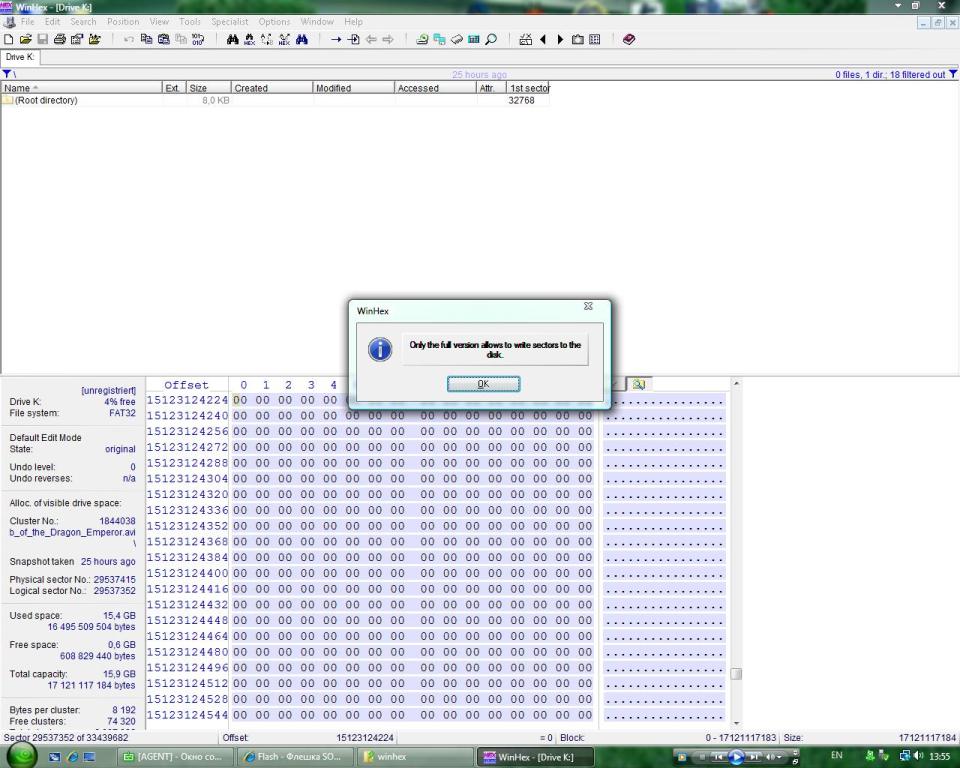Click the Open file folder icon
This screenshot has height=768, width=960.
(x=26, y=39)
